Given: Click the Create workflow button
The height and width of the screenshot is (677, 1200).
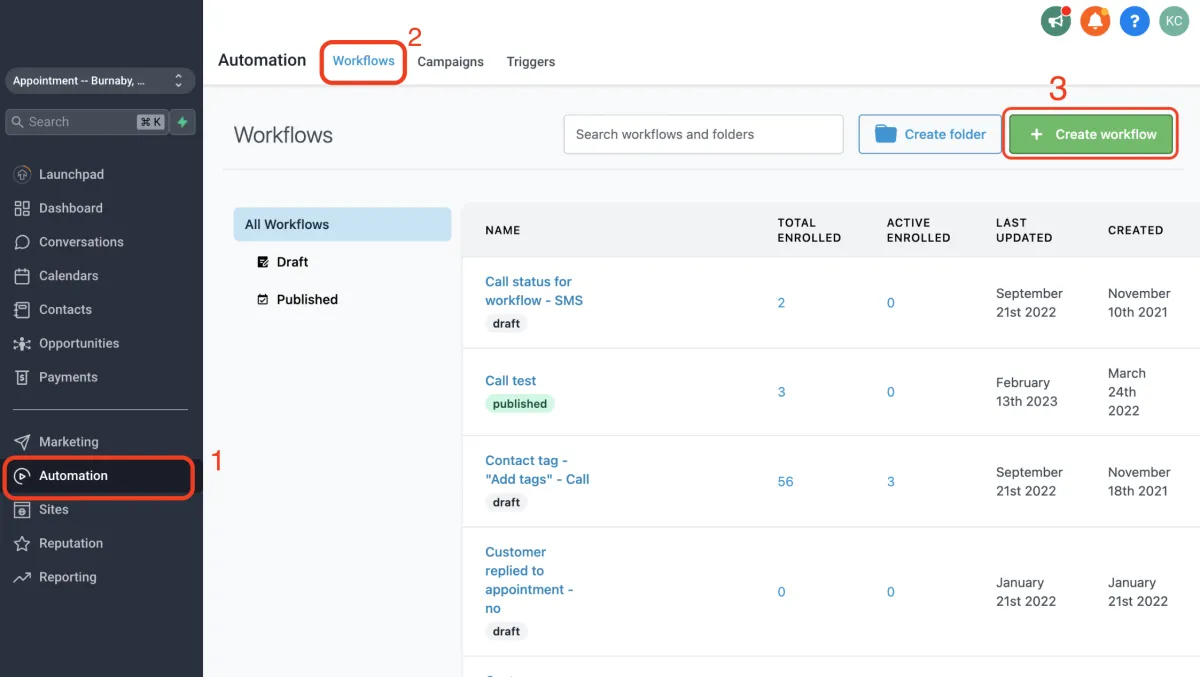Looking at the screenshot, I should pos(1091,134).
